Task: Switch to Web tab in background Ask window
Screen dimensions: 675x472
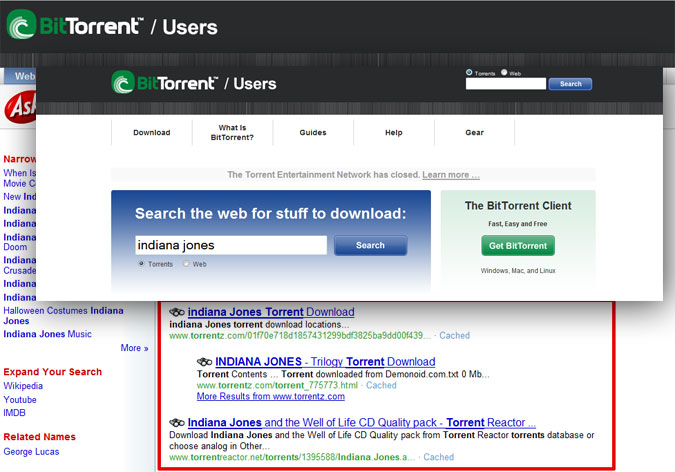Action: point(20,76)
